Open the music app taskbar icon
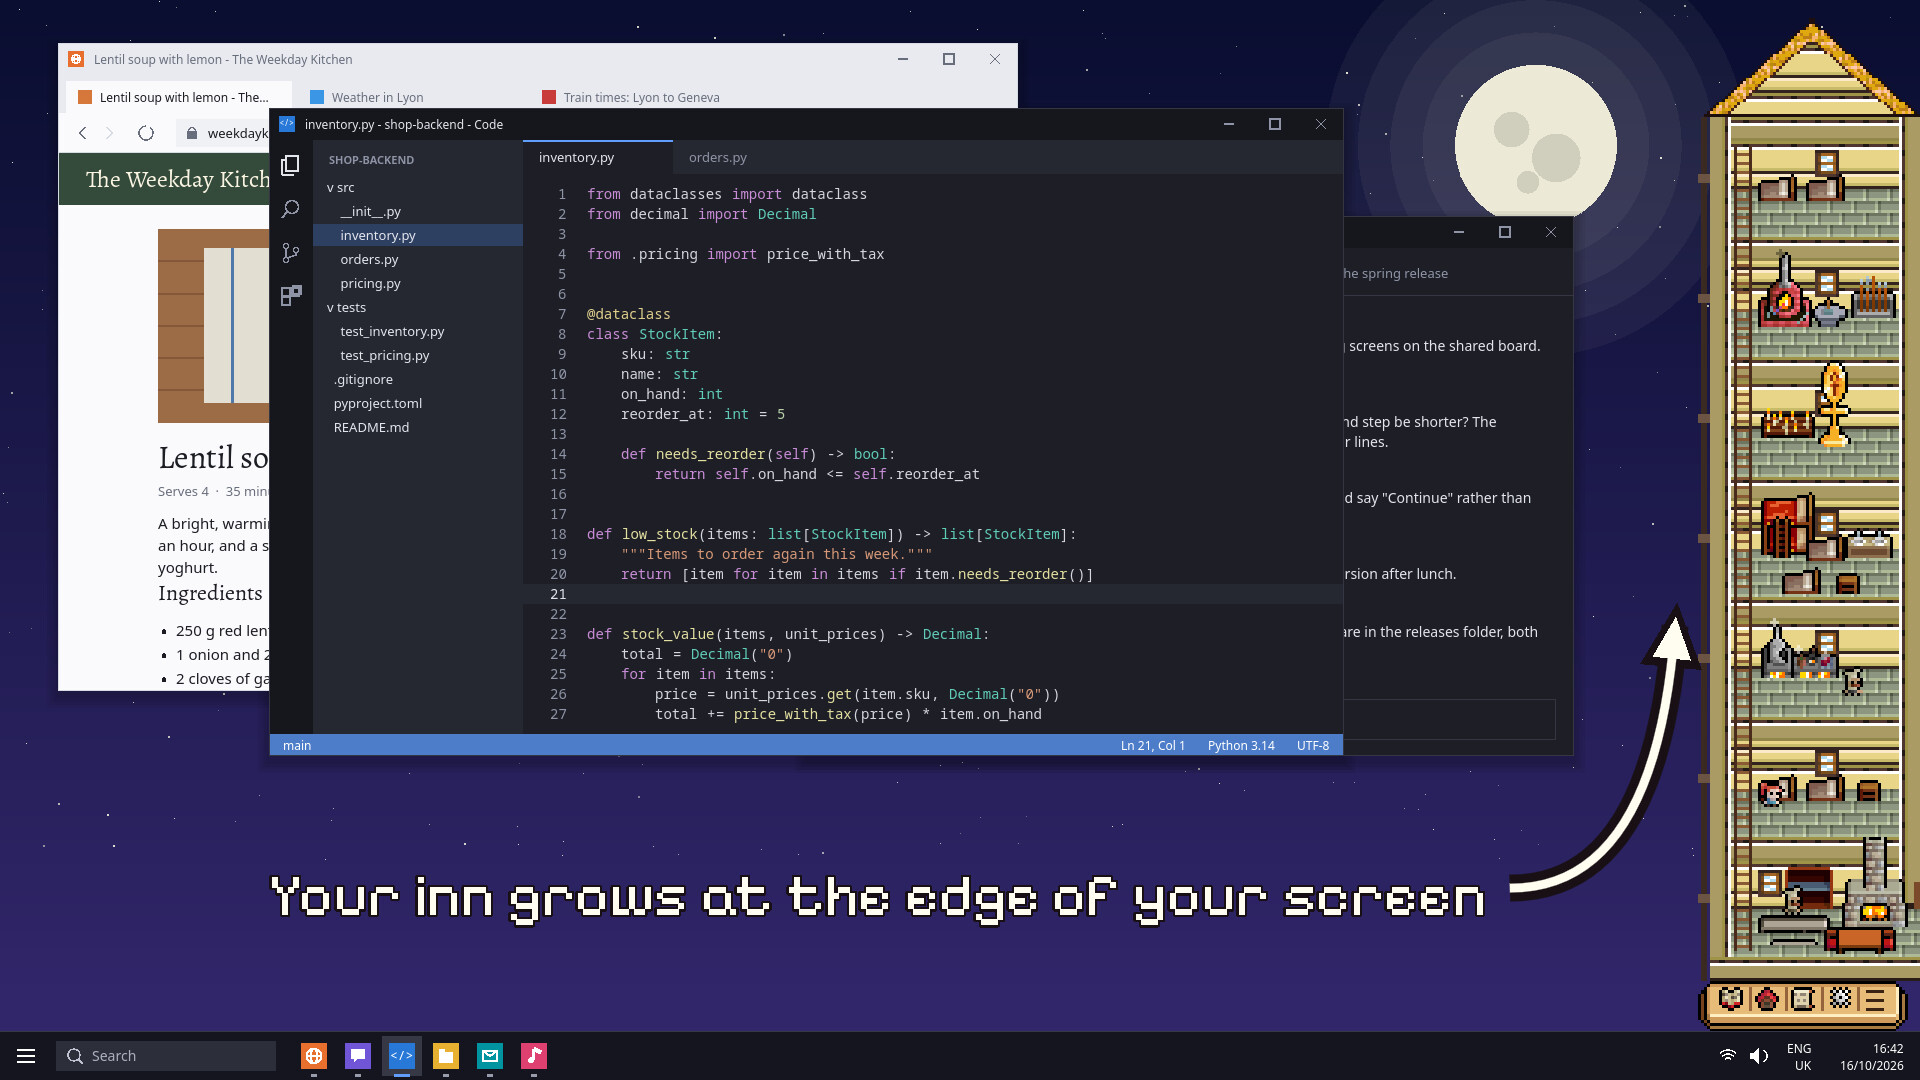This screenshot has width=1920, height=1080. click(x=534, y=1056)
